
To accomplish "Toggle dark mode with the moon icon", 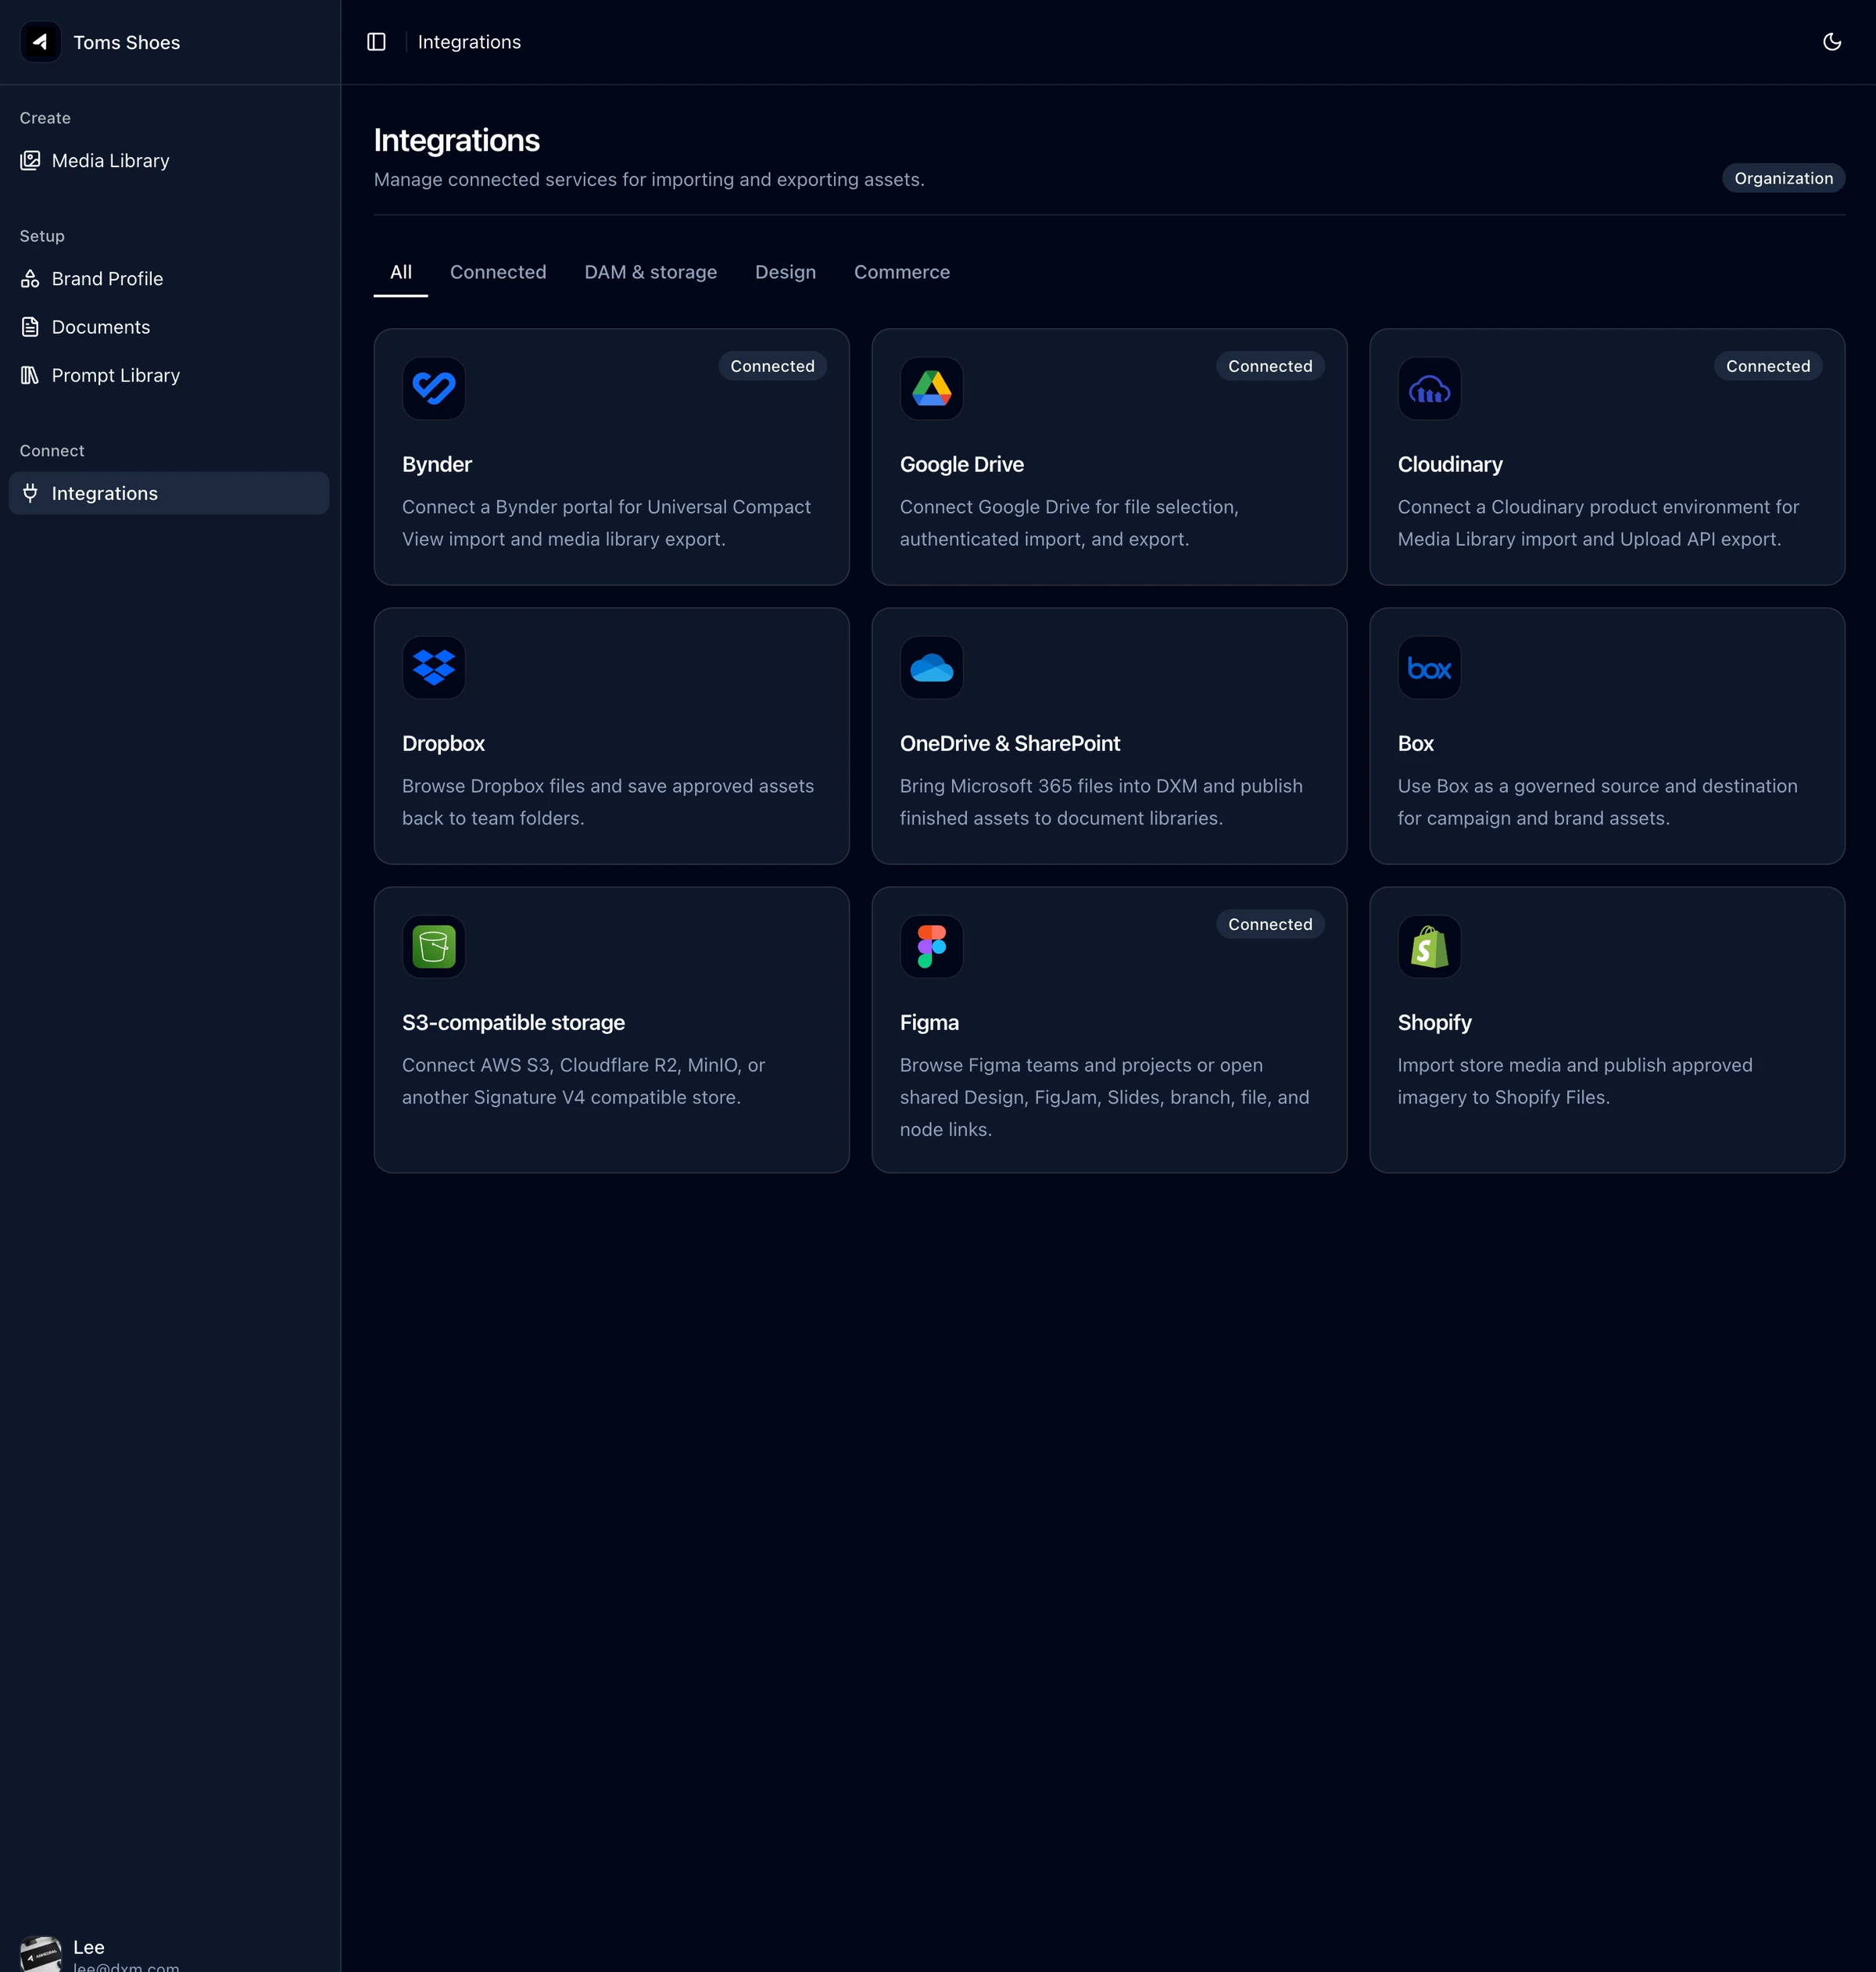I will click(1831, 42).
